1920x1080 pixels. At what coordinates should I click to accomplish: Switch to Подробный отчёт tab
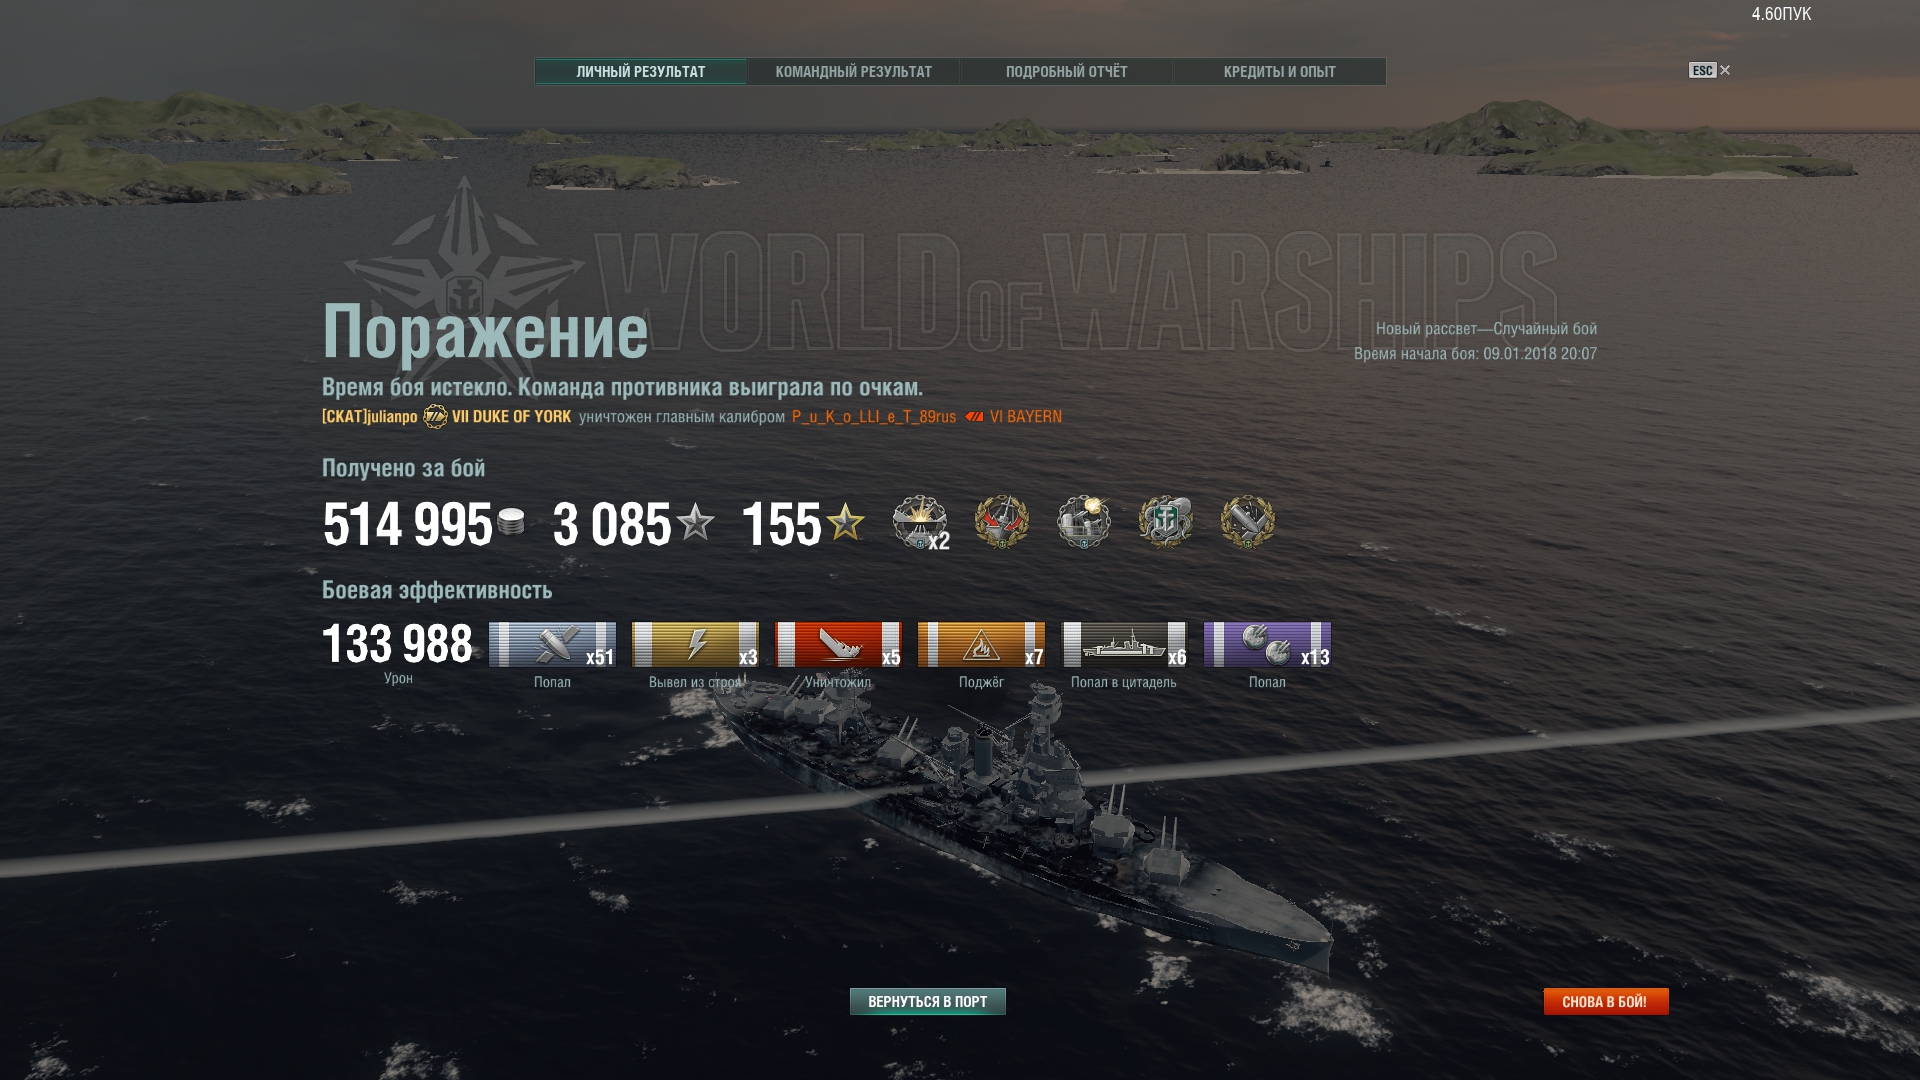coord(1066,71)
